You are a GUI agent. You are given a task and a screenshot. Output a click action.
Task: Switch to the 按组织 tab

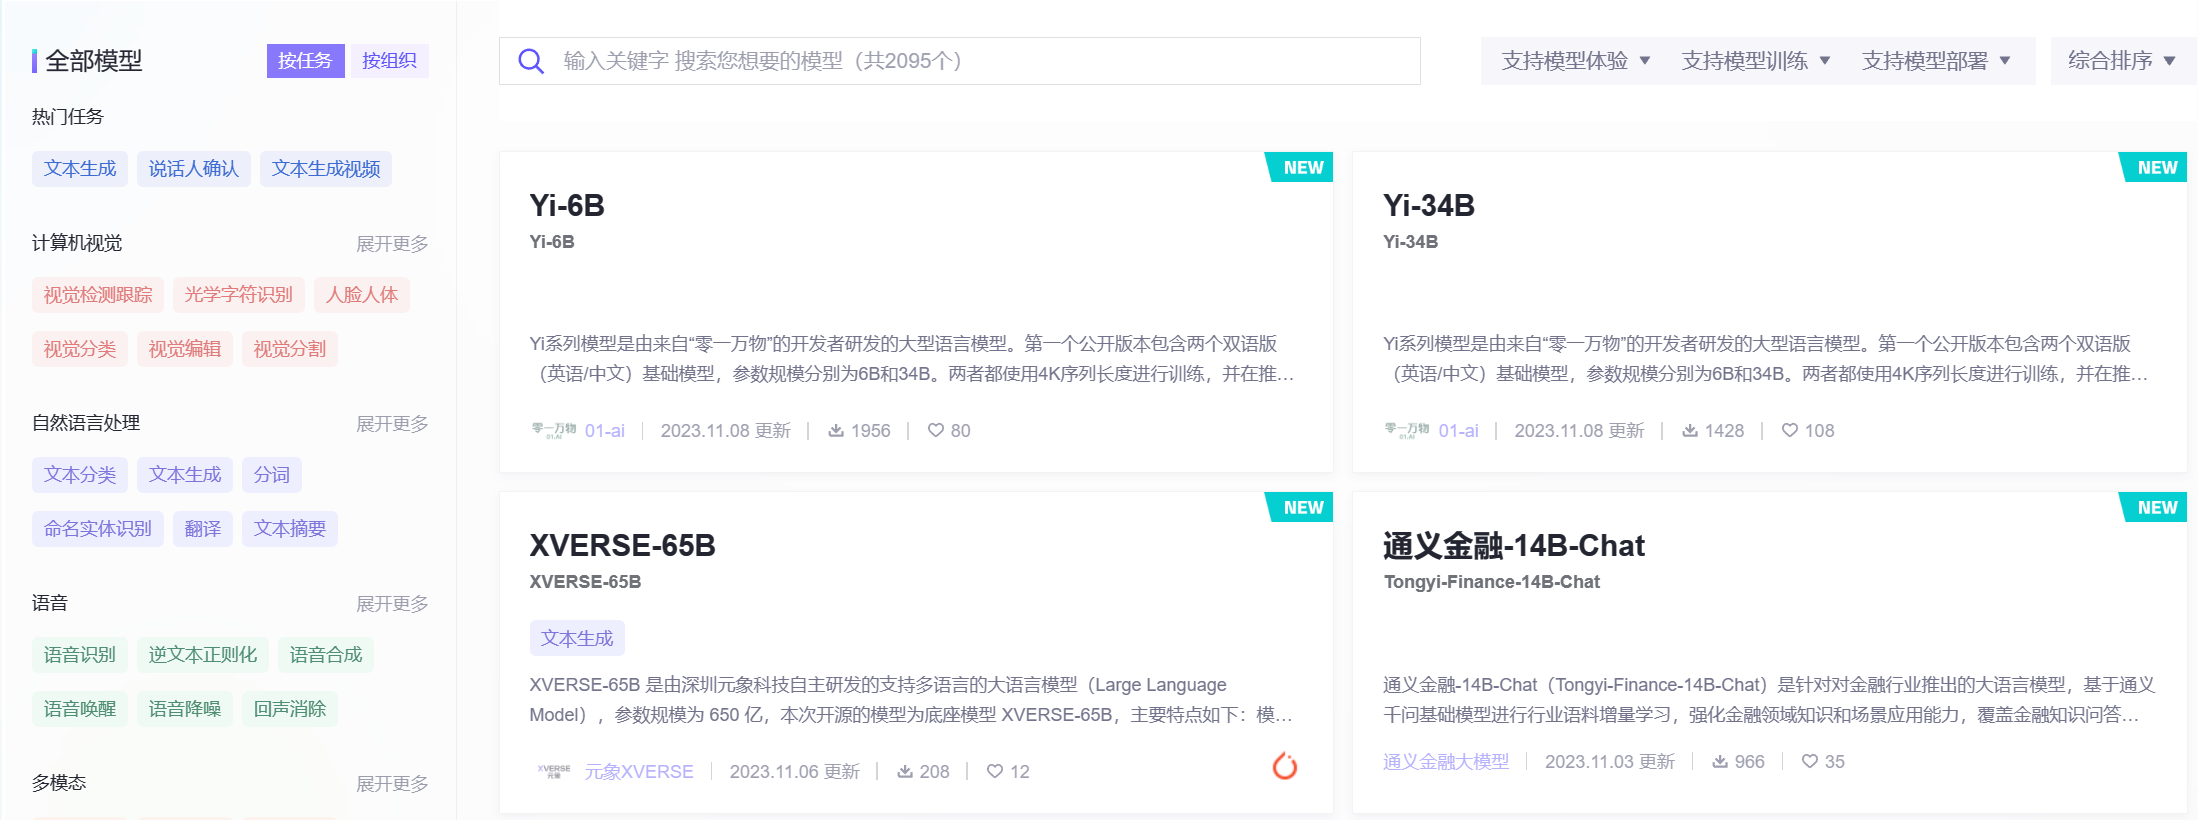[x=389, y=61]
